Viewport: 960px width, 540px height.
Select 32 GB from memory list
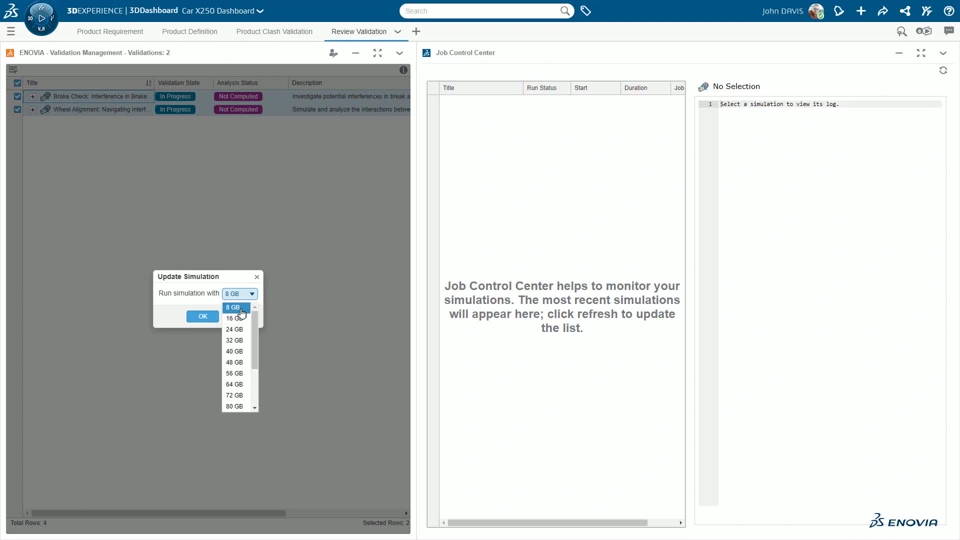(x=236, y=340)
